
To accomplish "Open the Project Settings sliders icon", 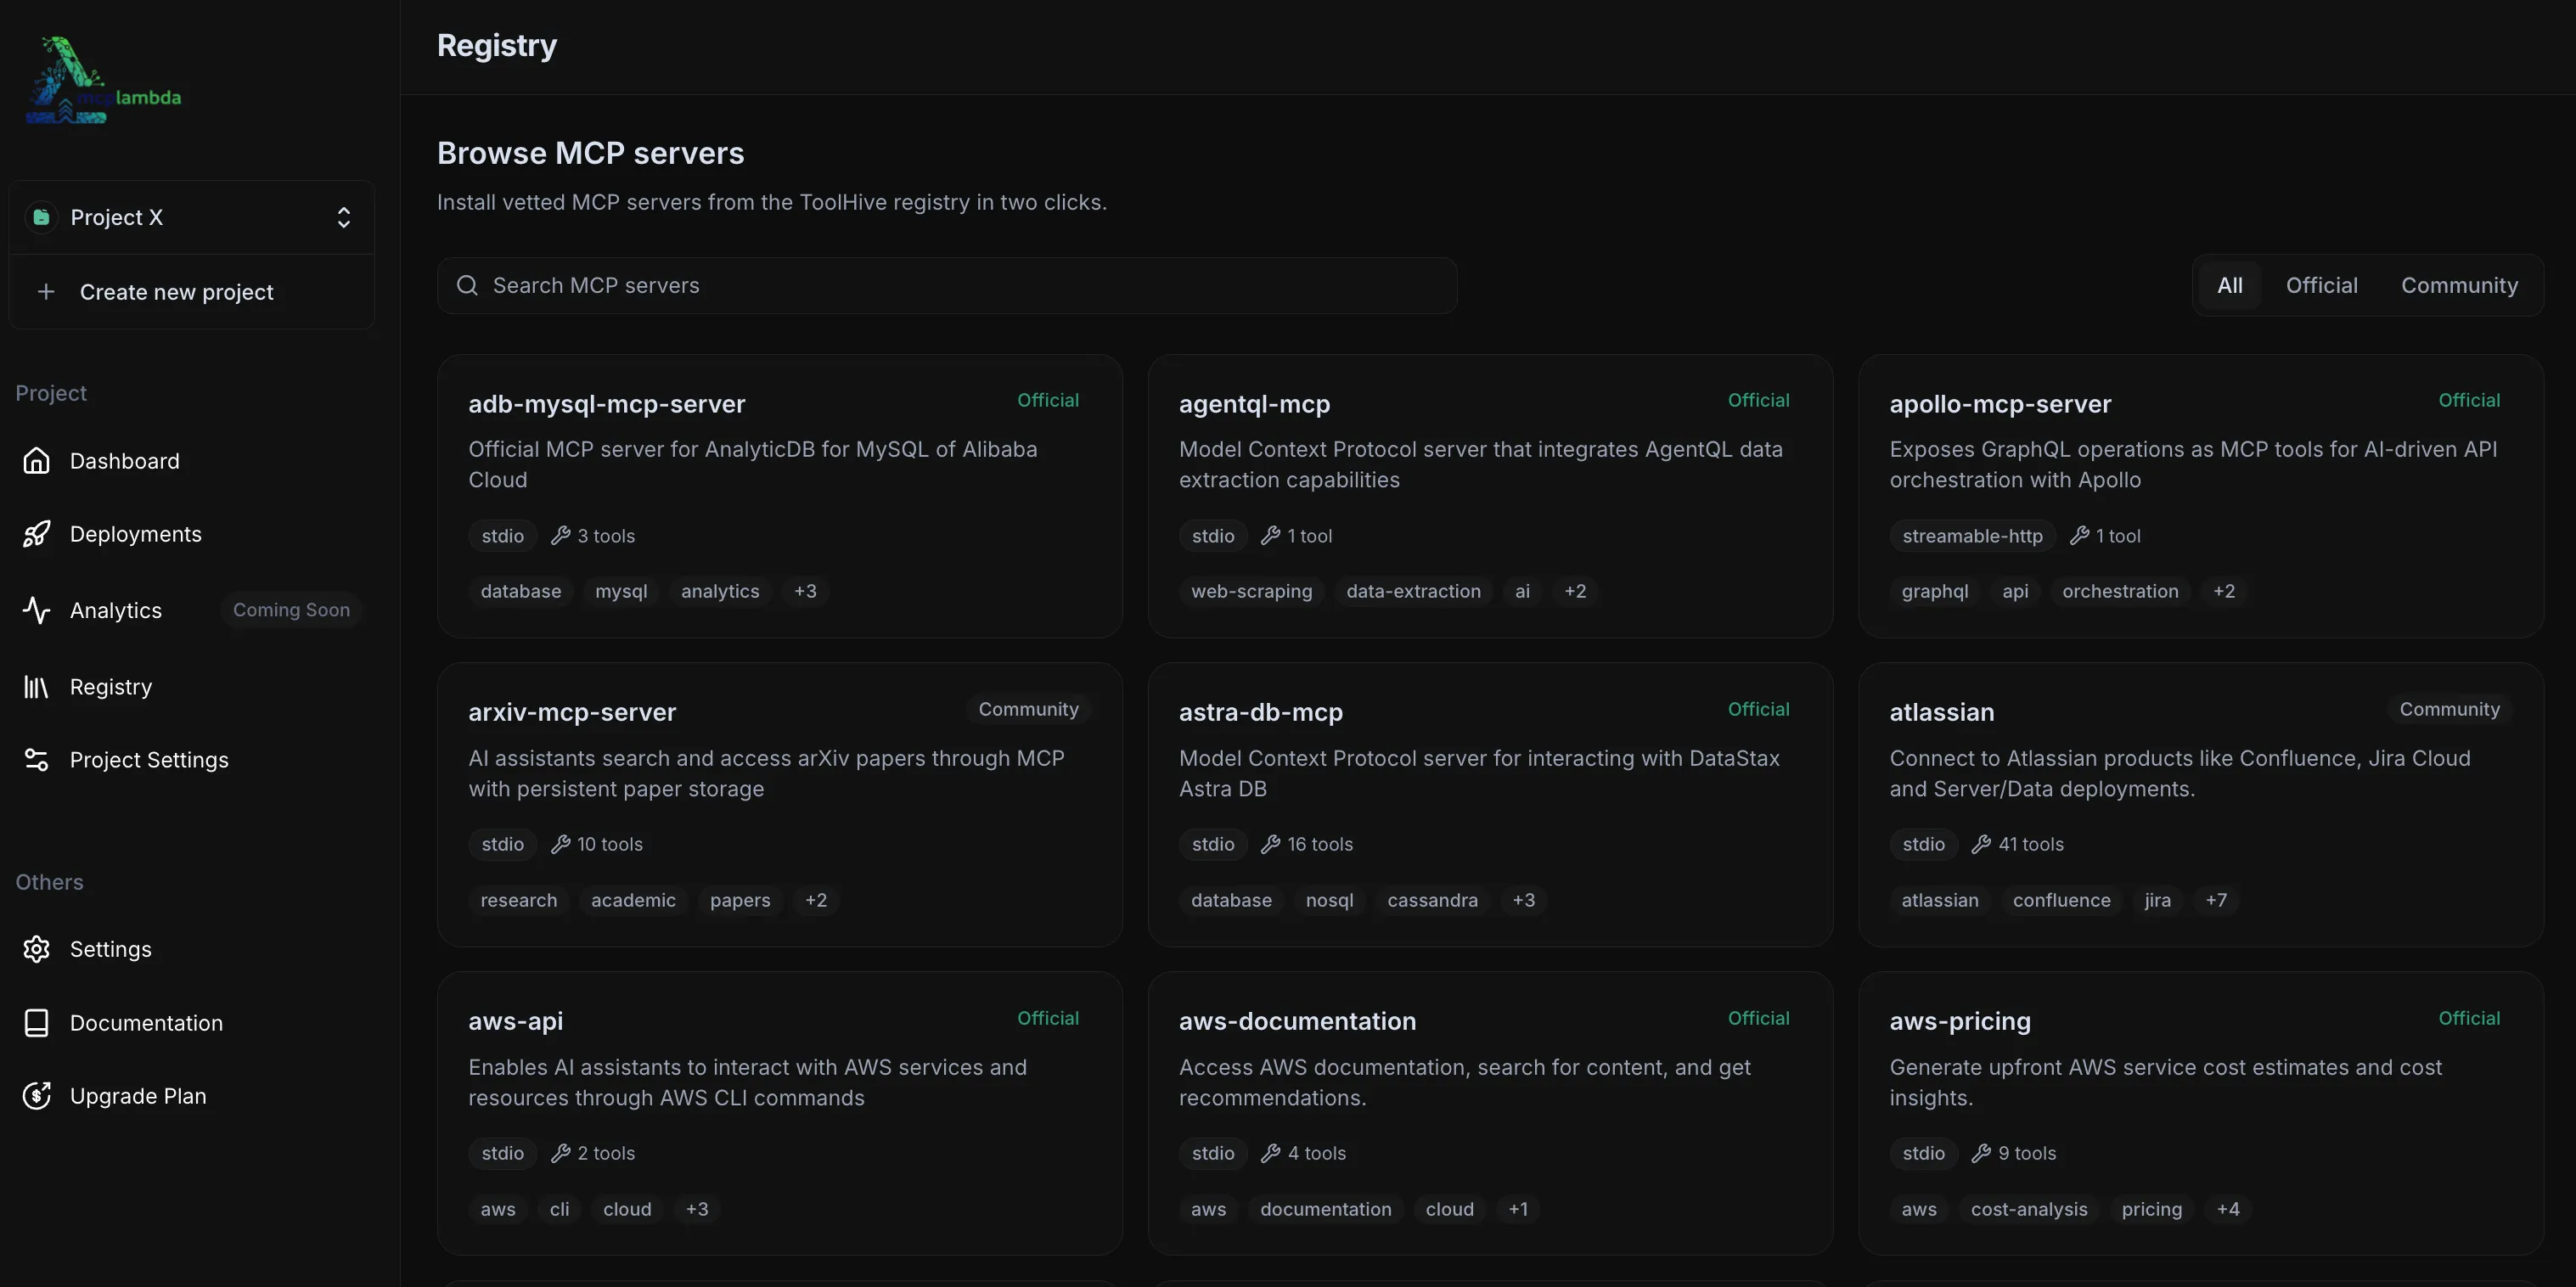I will point(37,760).
